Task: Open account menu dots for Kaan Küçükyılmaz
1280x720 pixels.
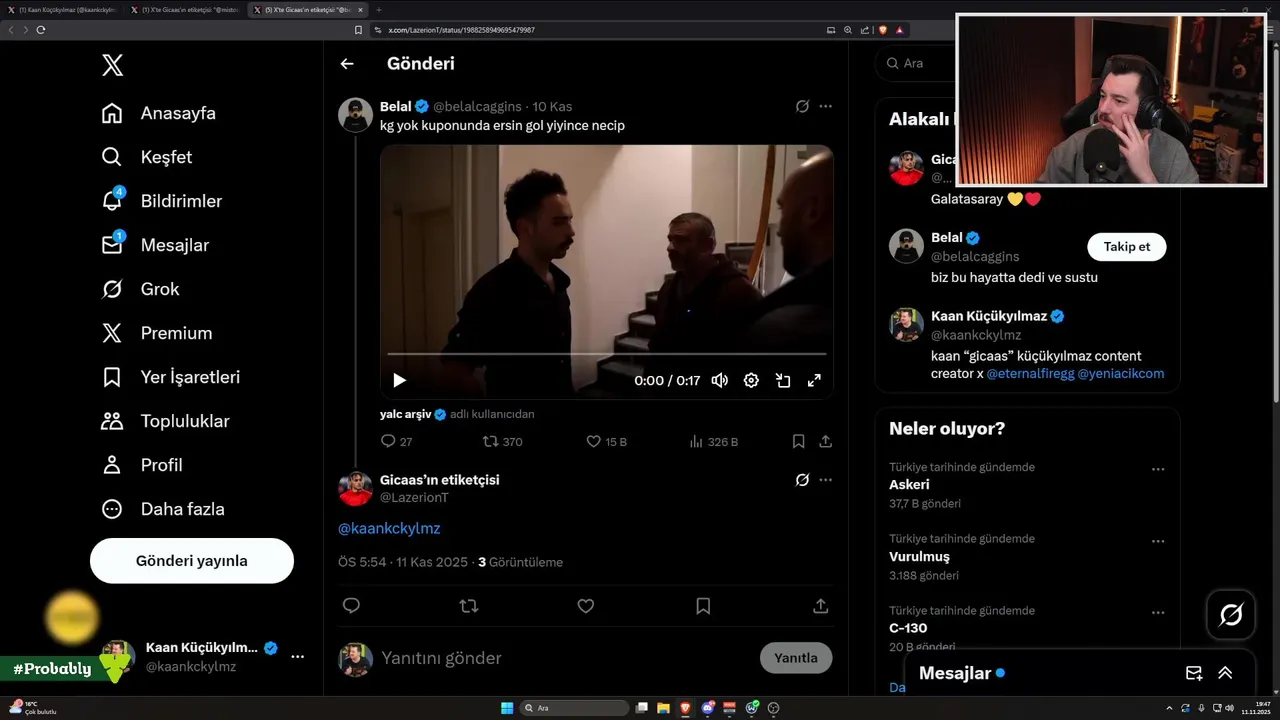Action: [297, 657]
